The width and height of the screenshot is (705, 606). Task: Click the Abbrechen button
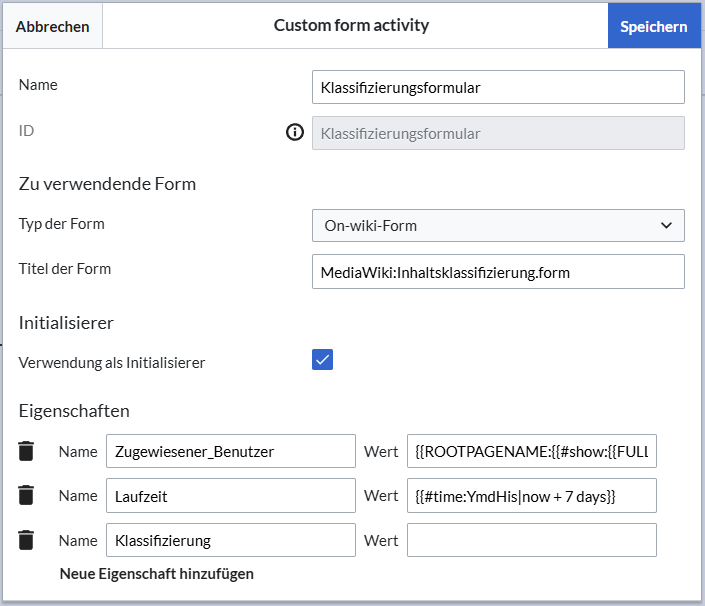point(52,27)
